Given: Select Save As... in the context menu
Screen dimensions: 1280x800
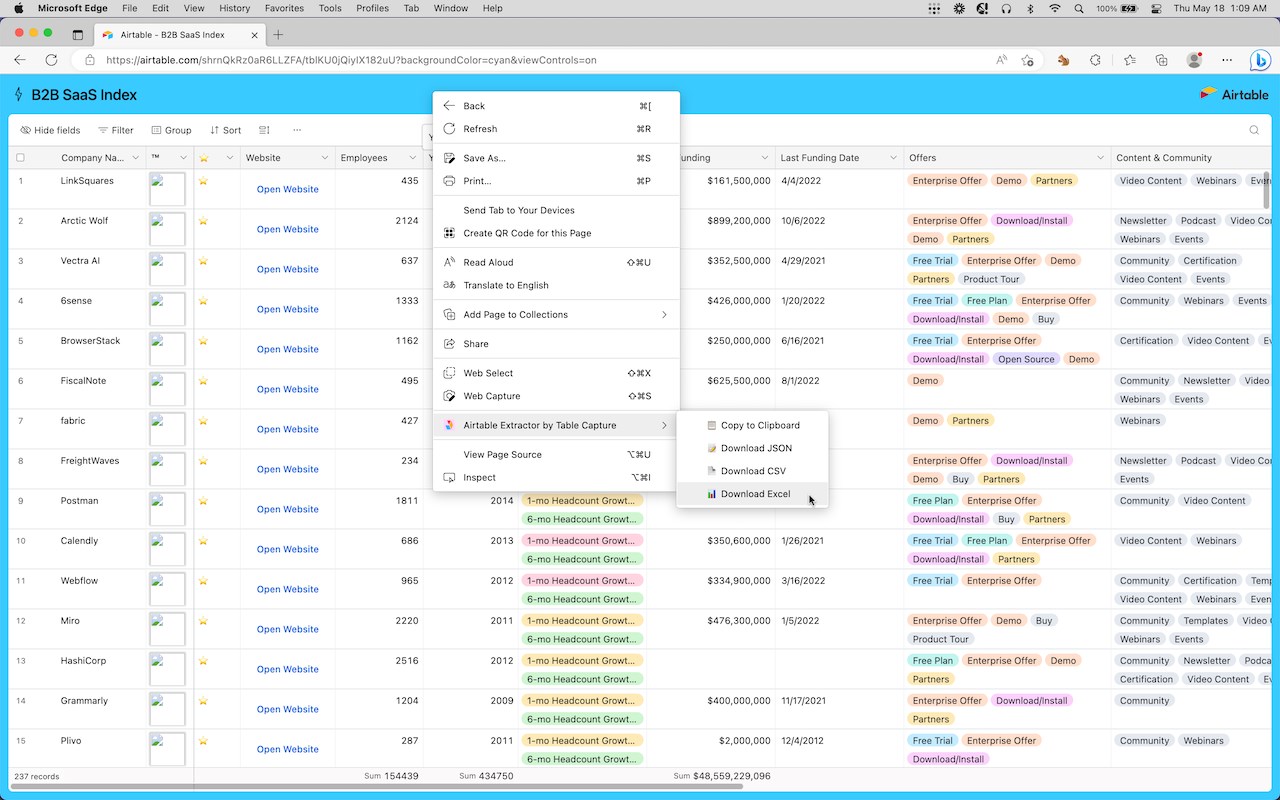Looking at the screenshot, I should (556, 158).
